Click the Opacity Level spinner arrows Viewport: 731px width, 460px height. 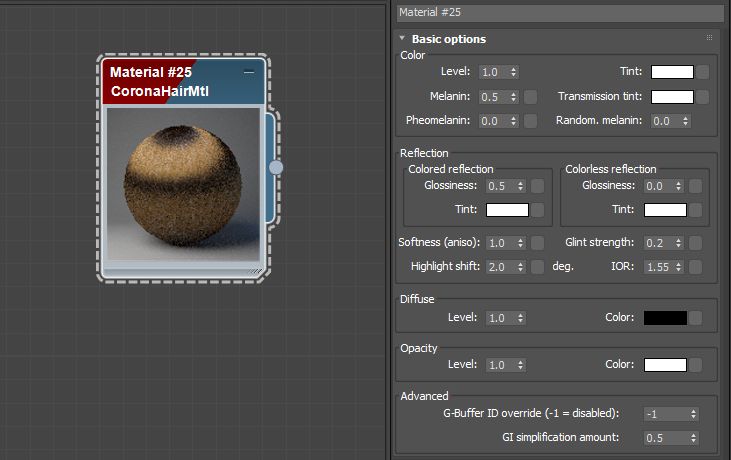click(x=520, y=365)
